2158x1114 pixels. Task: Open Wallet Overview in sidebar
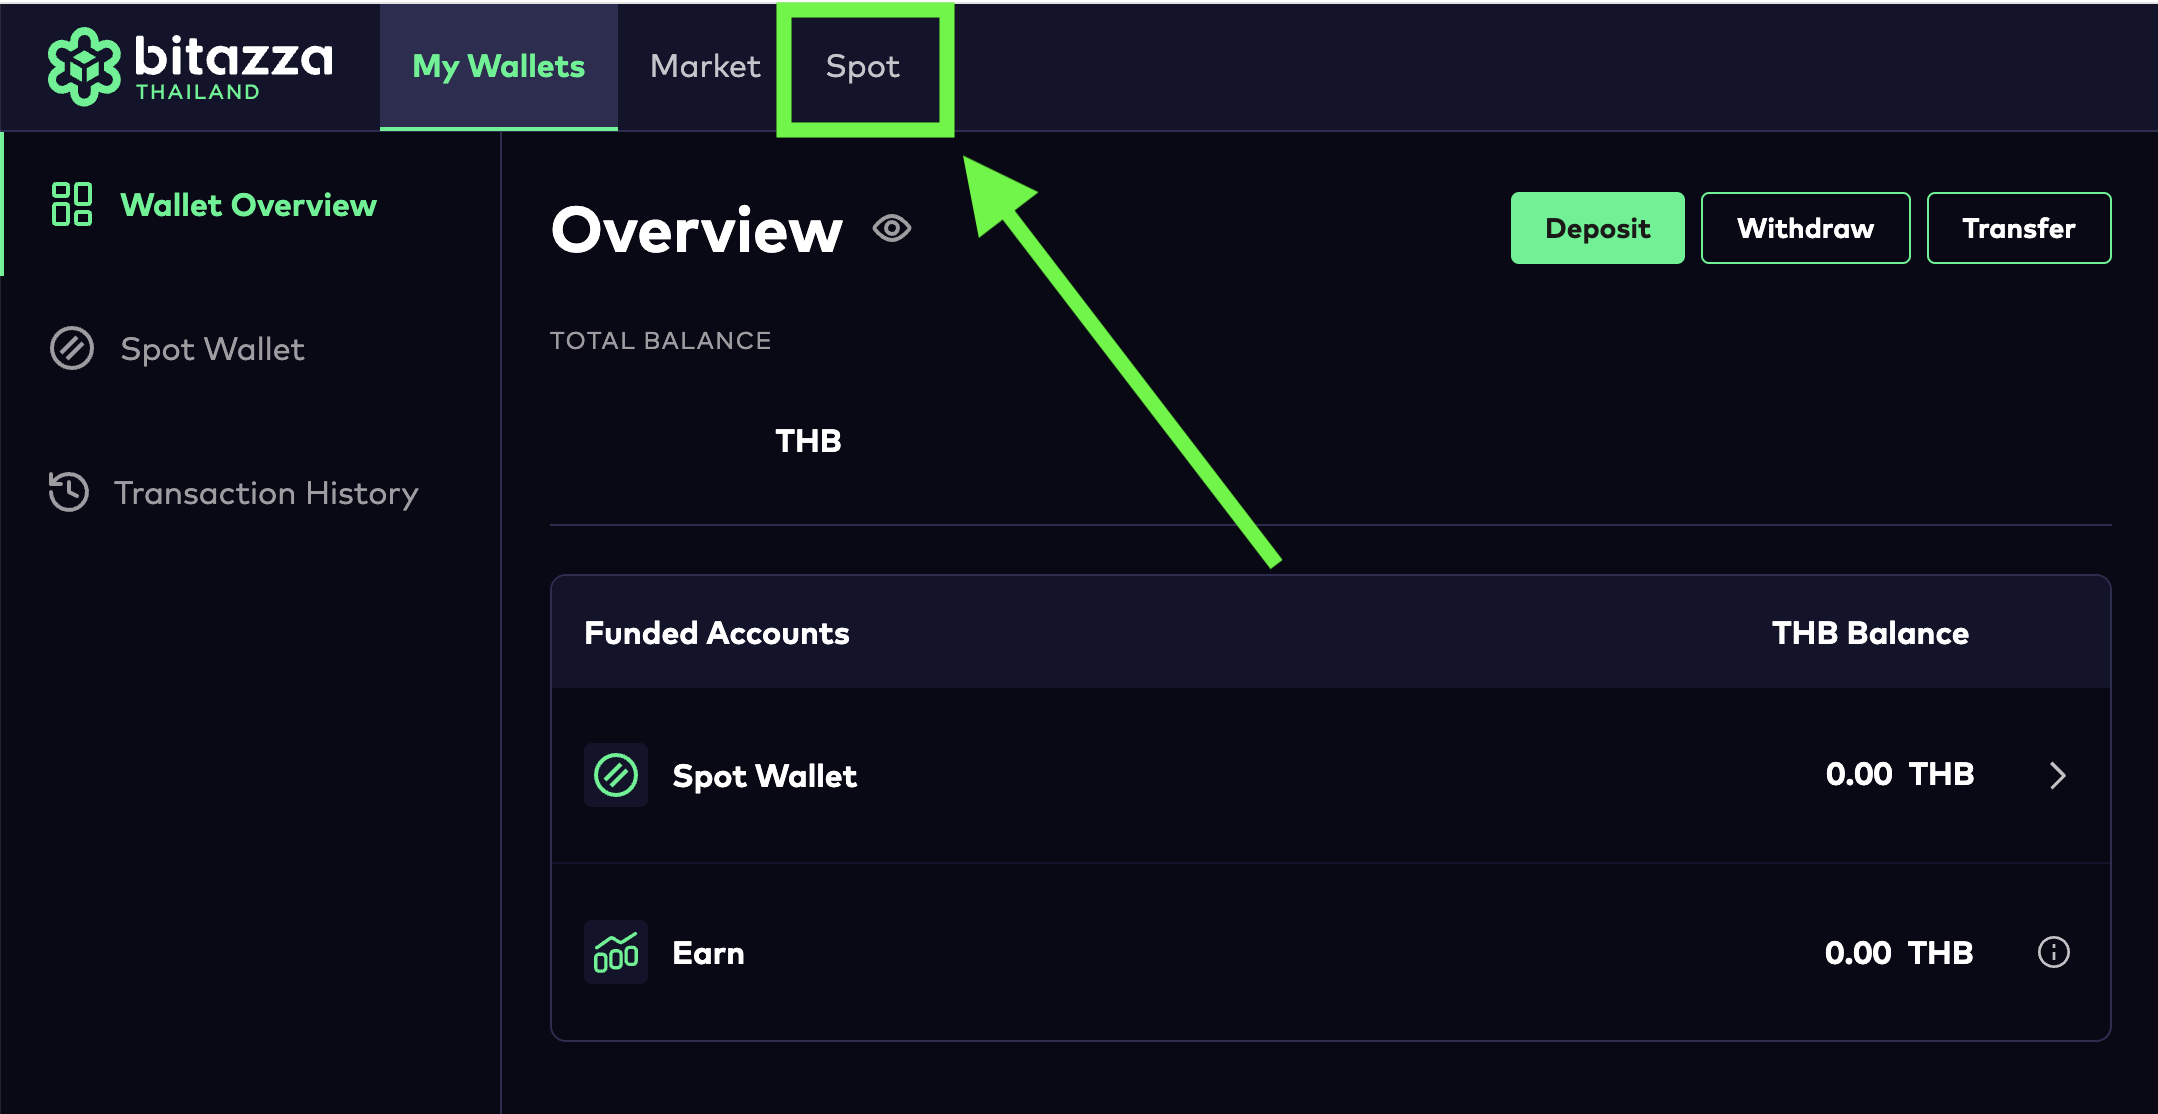(x=248, y=205)
